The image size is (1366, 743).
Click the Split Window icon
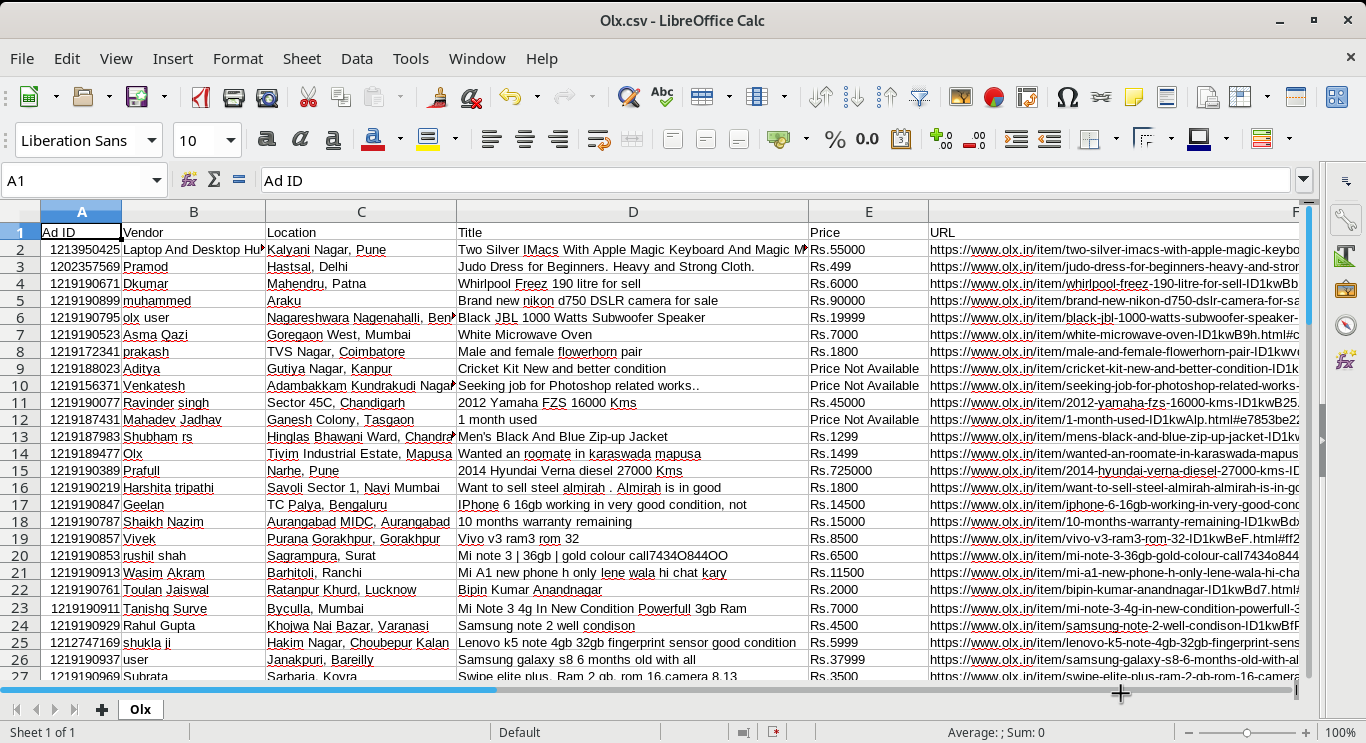(1296, 97)
